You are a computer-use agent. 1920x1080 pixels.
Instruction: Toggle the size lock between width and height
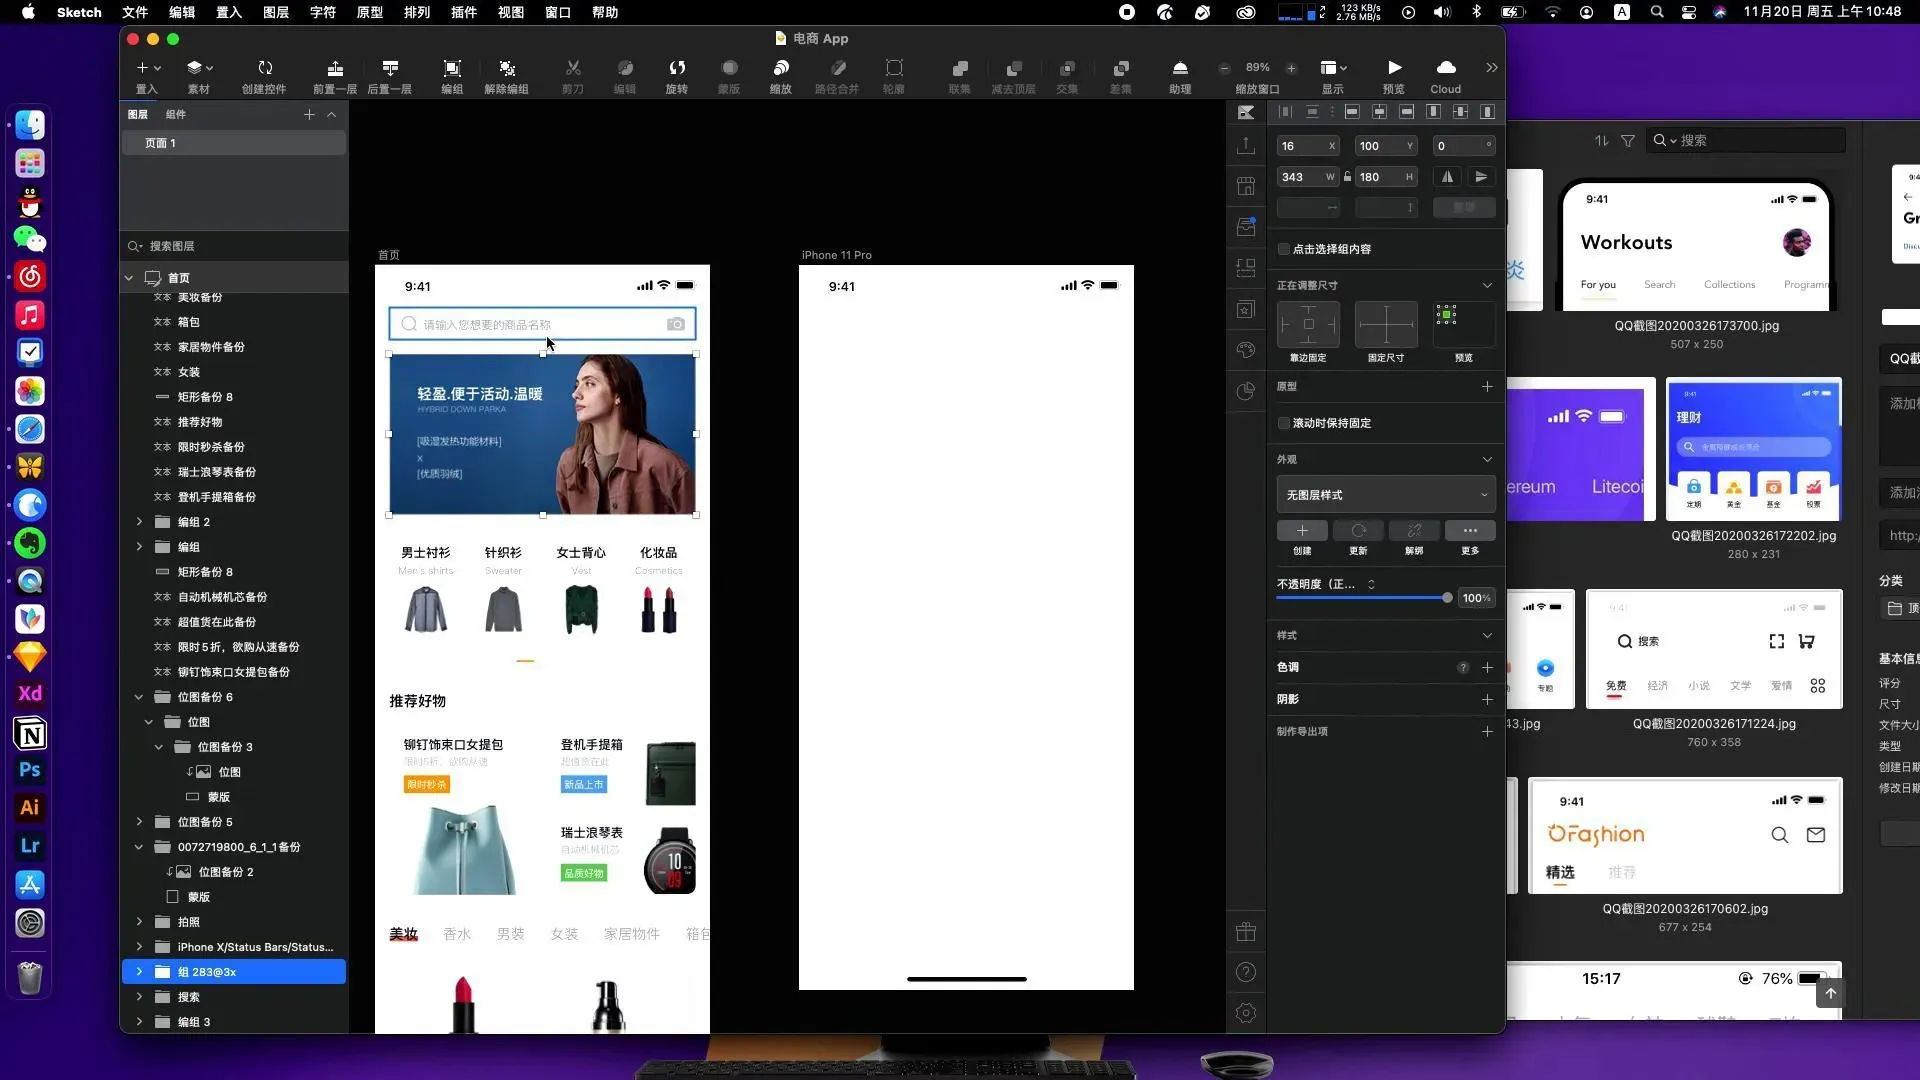click(1347, 177)
